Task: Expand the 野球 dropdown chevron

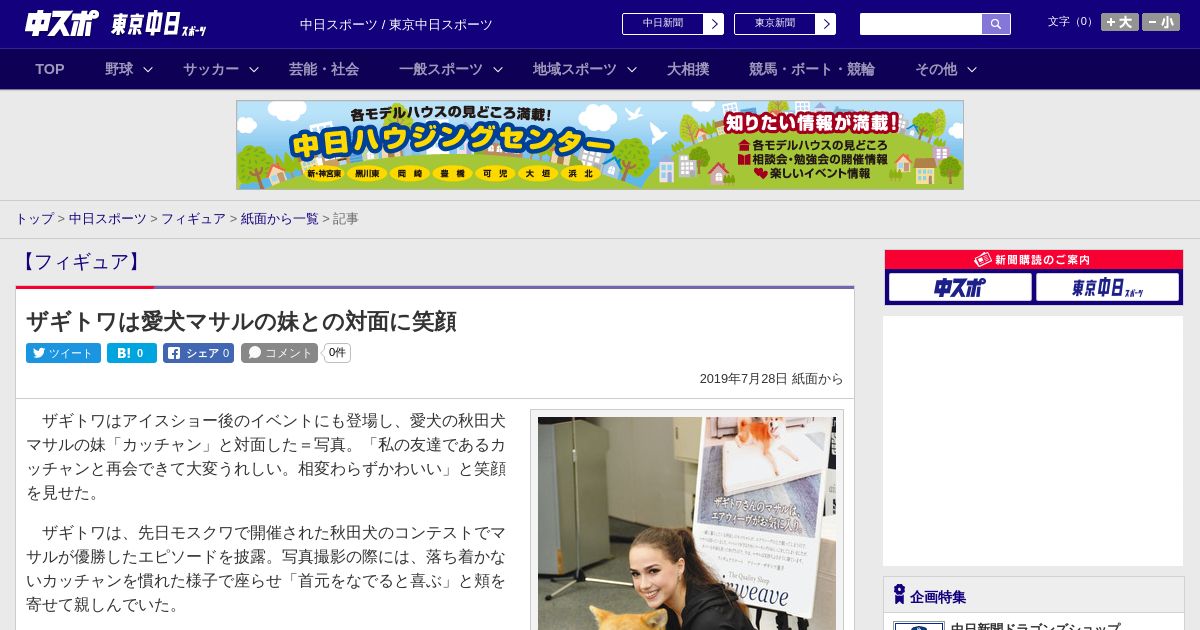Action: [x=148, y=70]
